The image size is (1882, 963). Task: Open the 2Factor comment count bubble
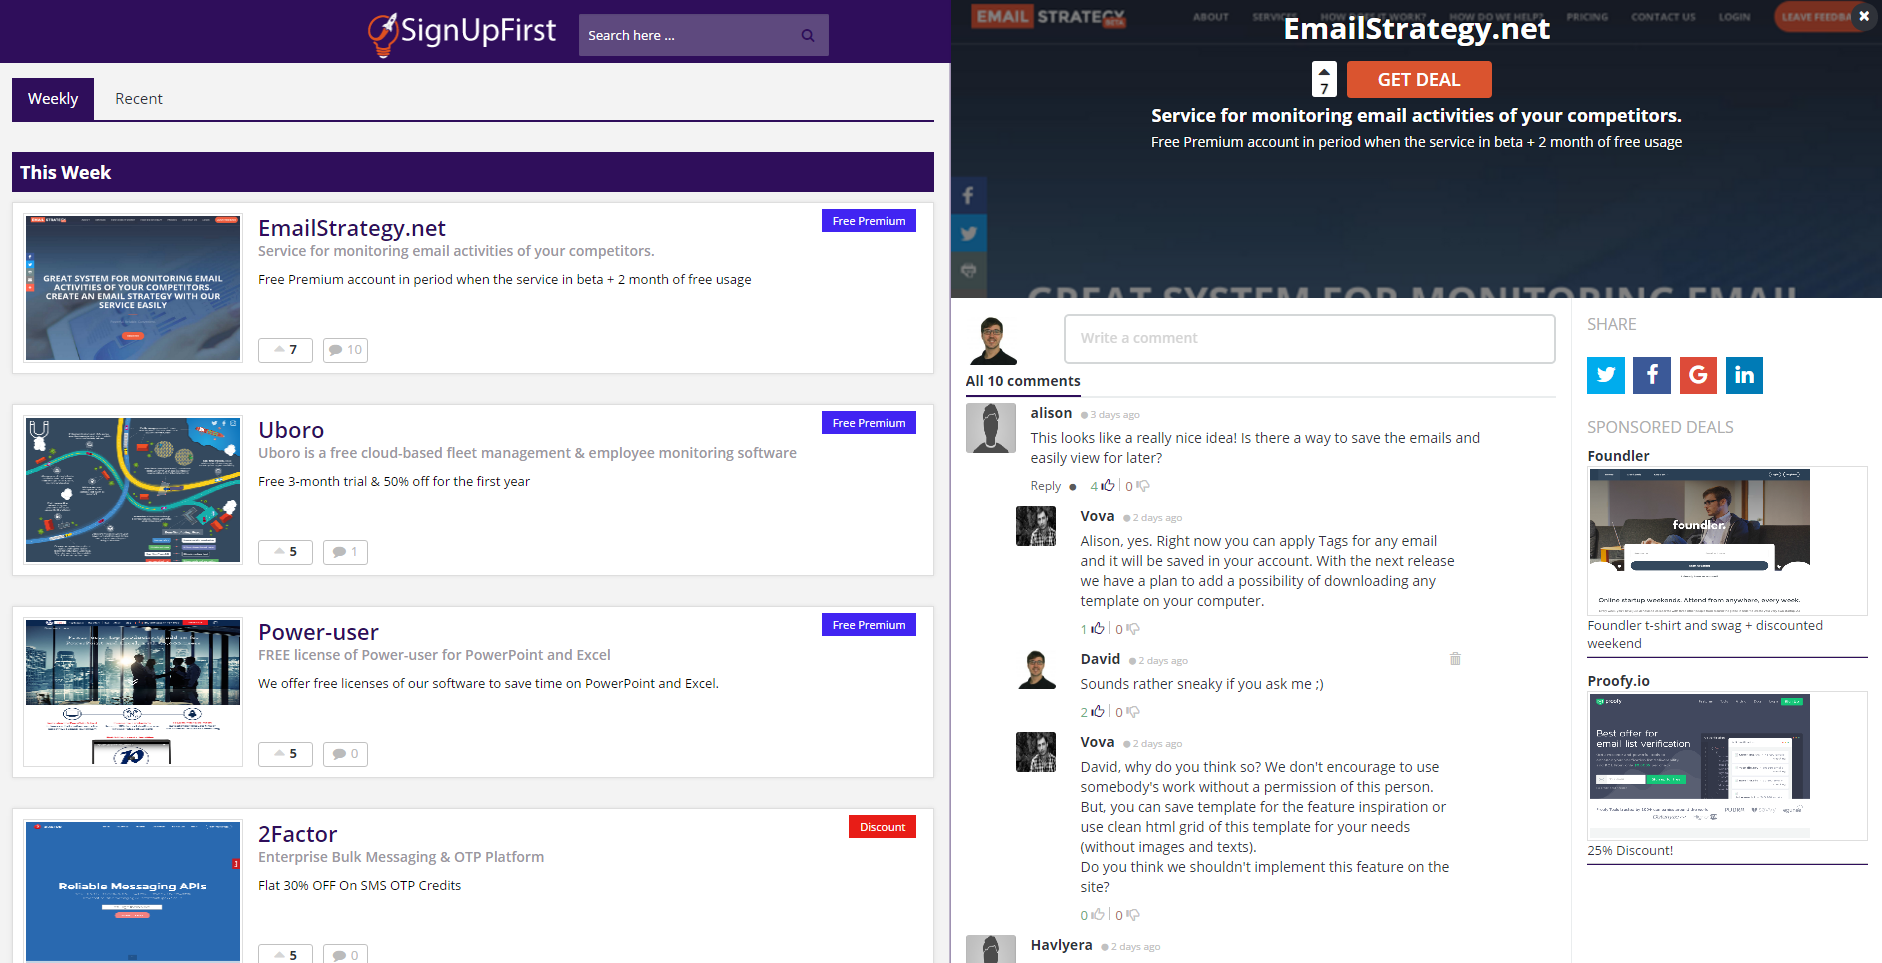345,955
